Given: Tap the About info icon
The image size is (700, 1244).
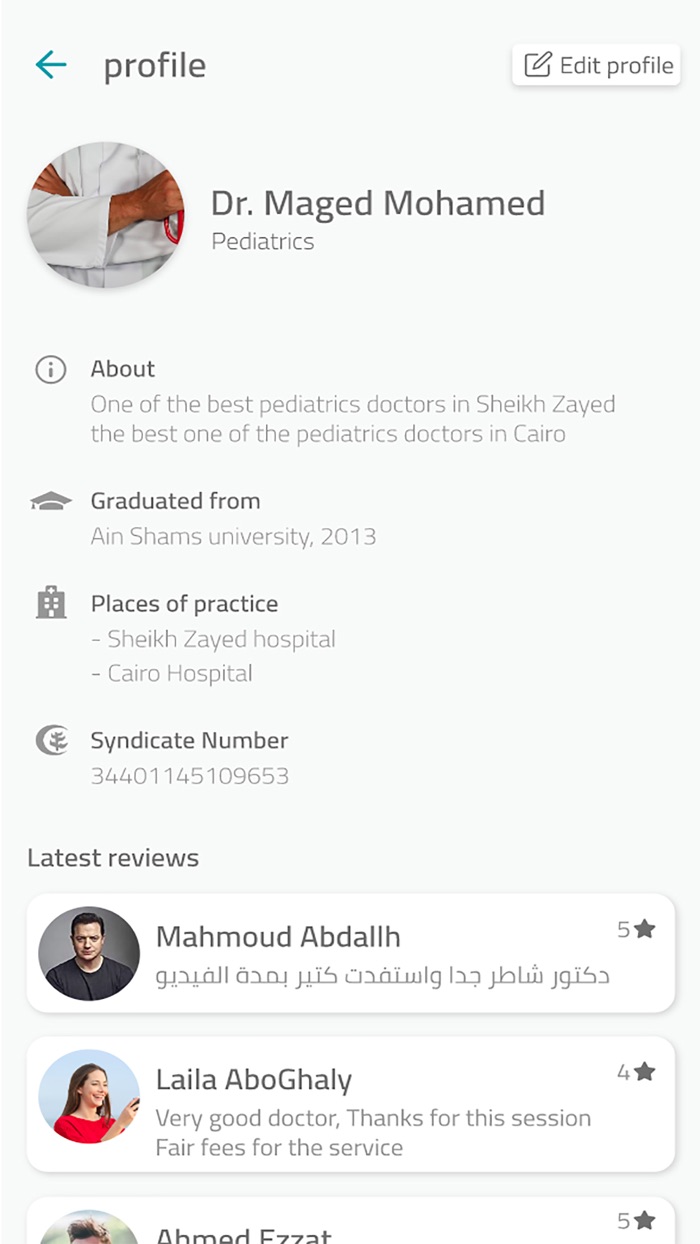Looking at the screenshot, I should [x=50, y=370].
